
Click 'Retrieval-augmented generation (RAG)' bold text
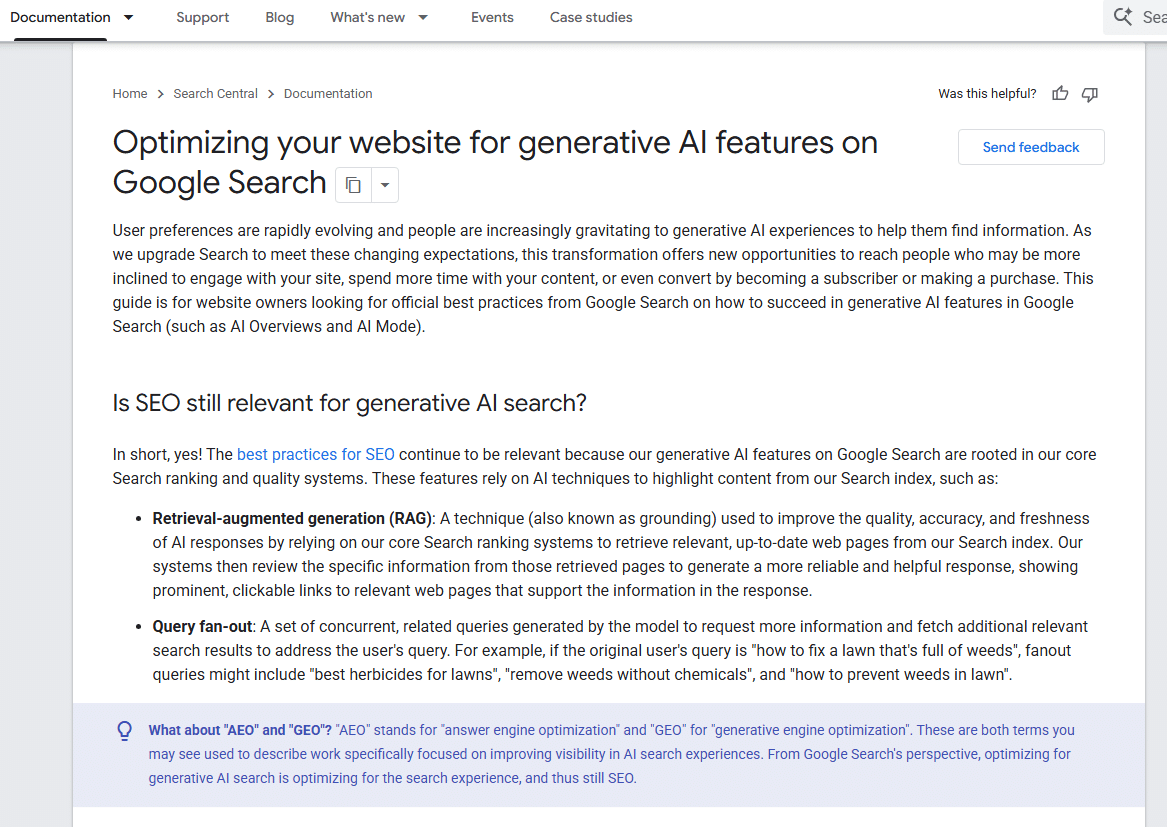292,519
